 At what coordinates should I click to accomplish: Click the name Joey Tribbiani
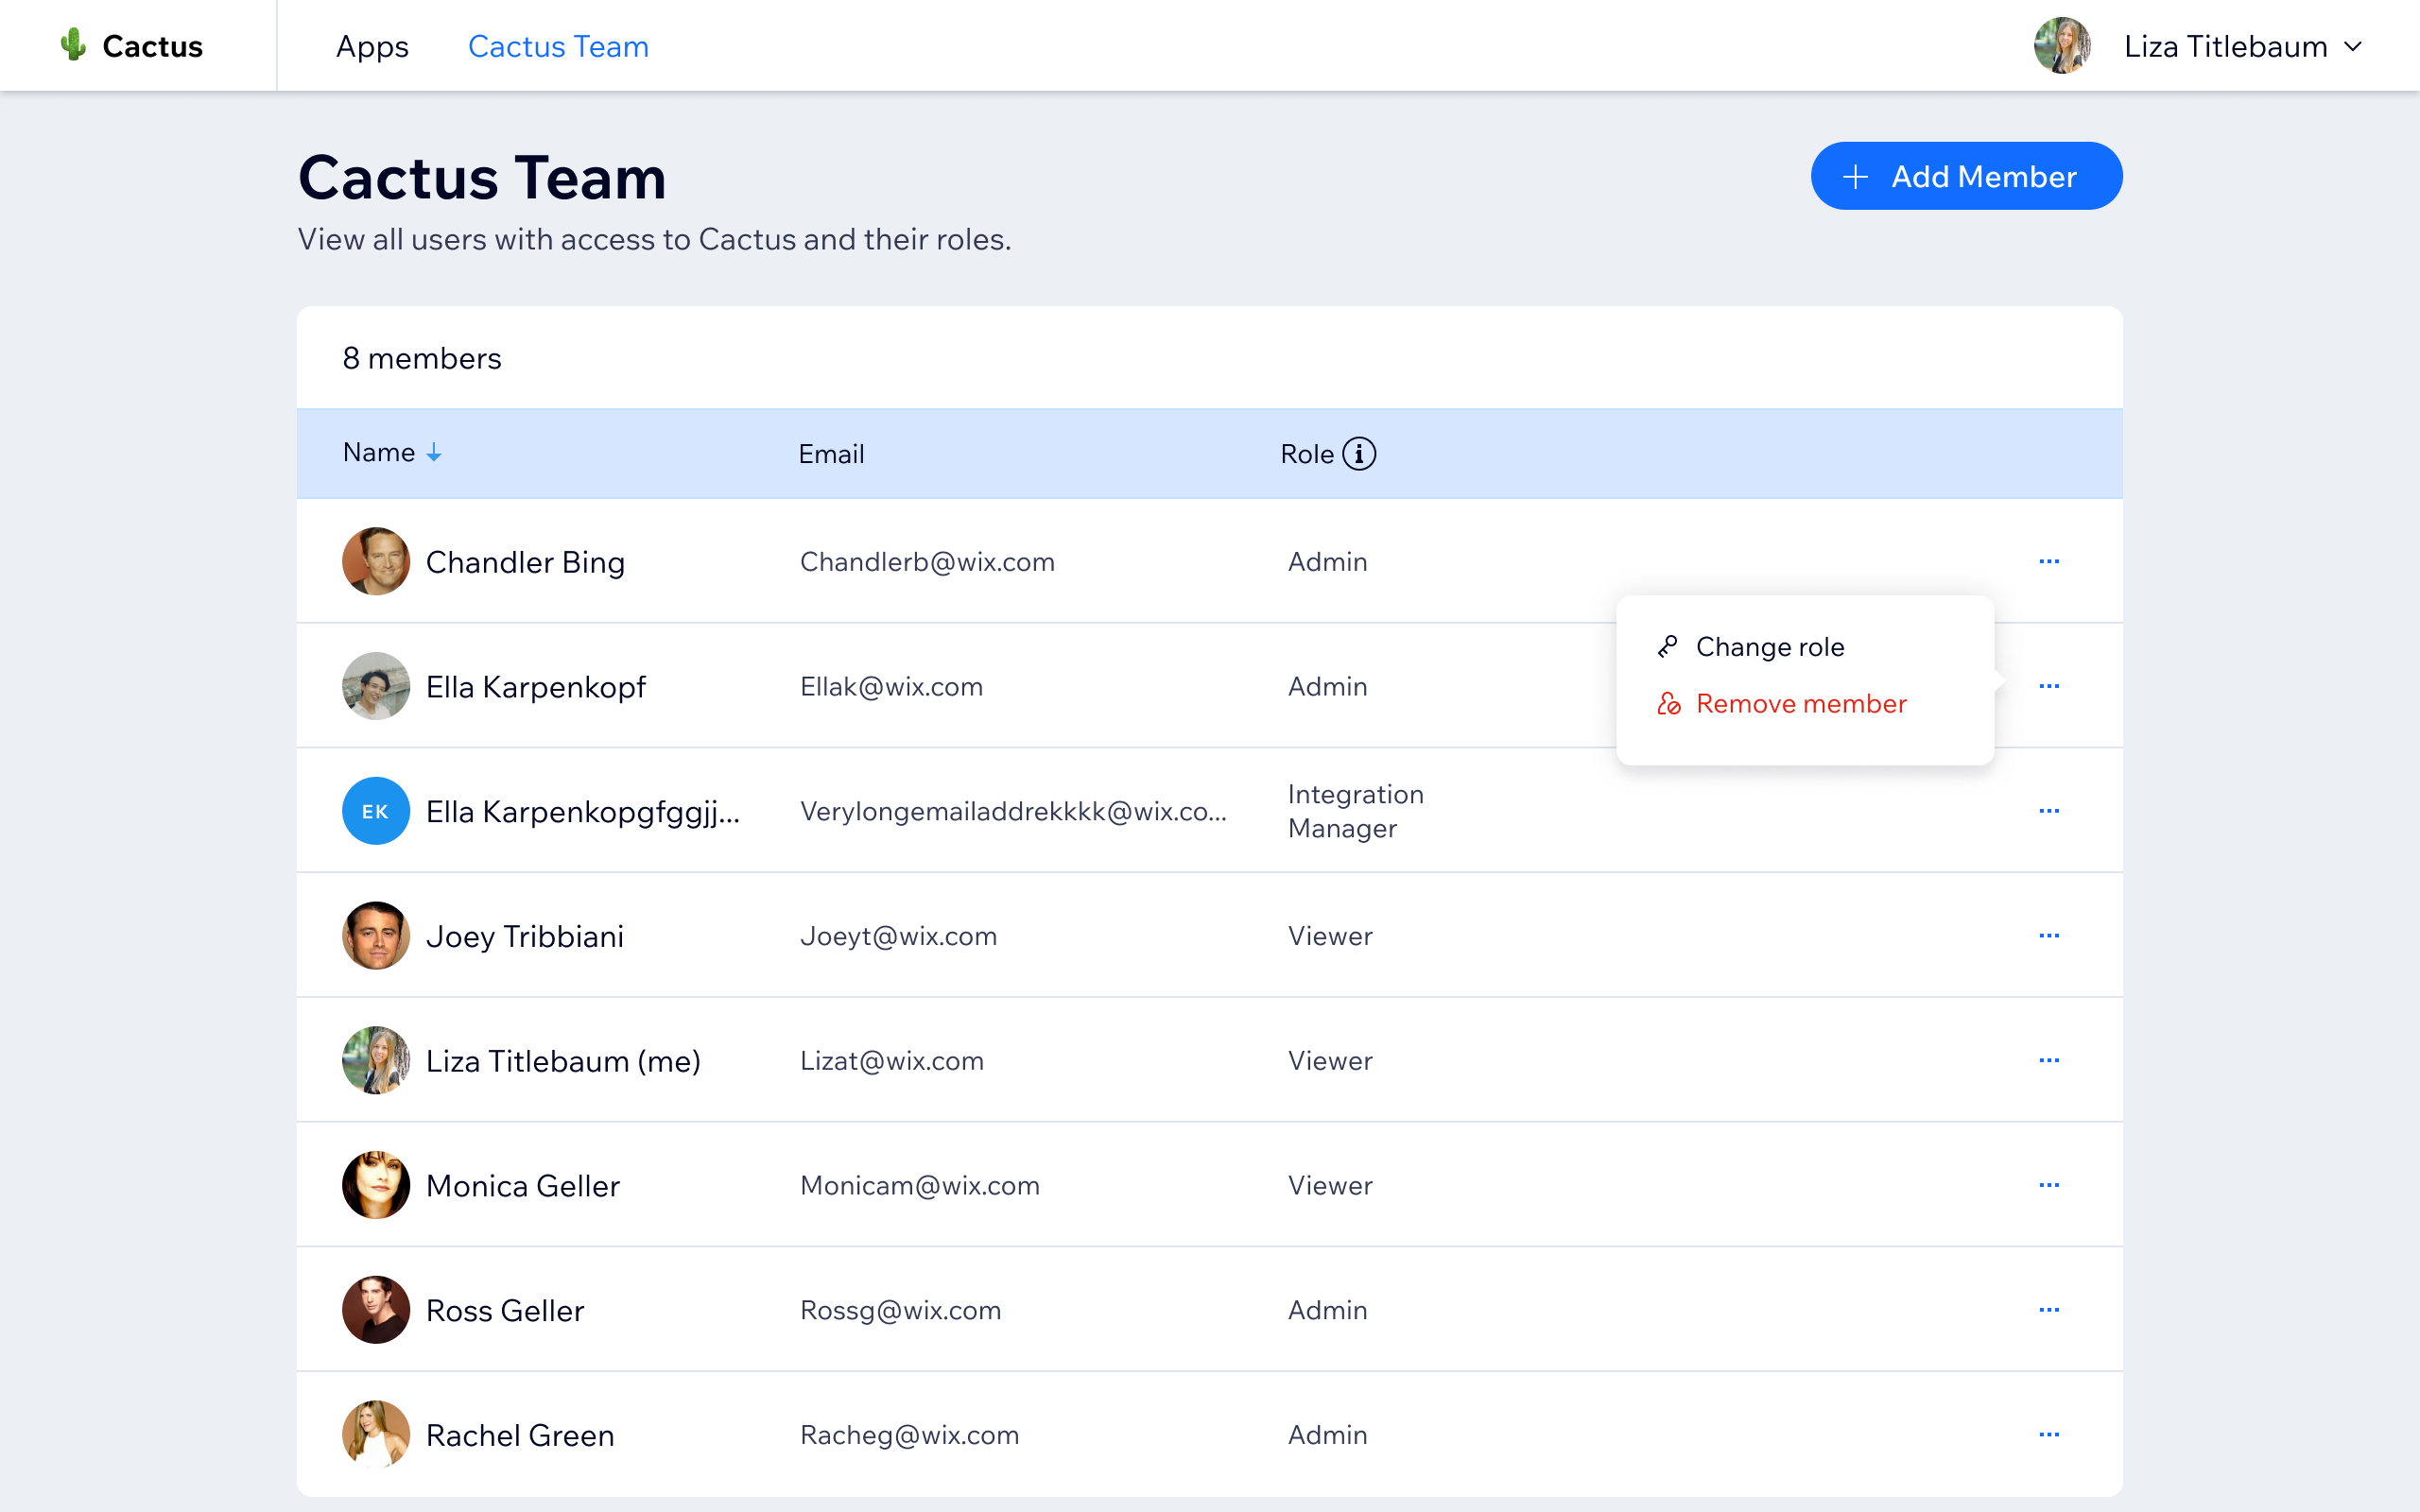pyautogui.click(x=525, y=936)
